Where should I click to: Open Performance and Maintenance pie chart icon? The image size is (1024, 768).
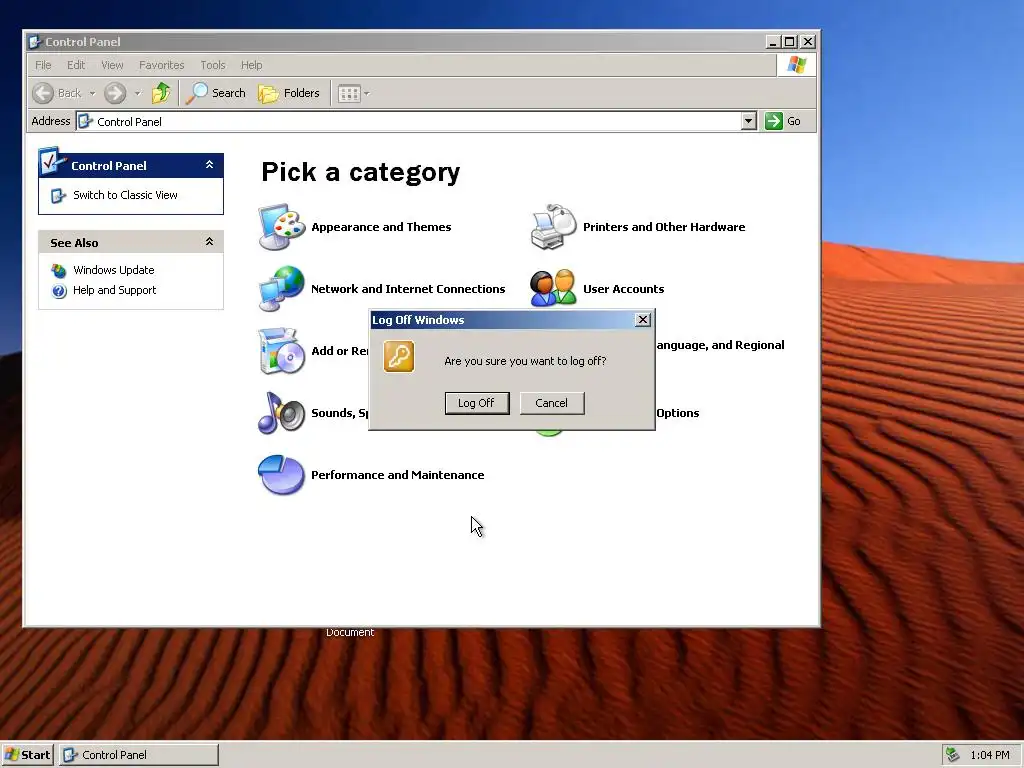point(281,475)
